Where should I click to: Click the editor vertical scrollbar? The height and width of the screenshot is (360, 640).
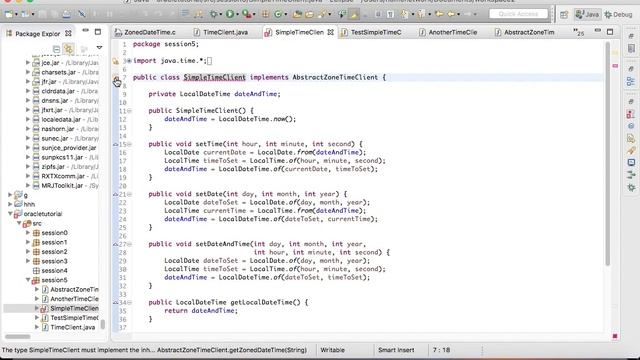point(607,154)
